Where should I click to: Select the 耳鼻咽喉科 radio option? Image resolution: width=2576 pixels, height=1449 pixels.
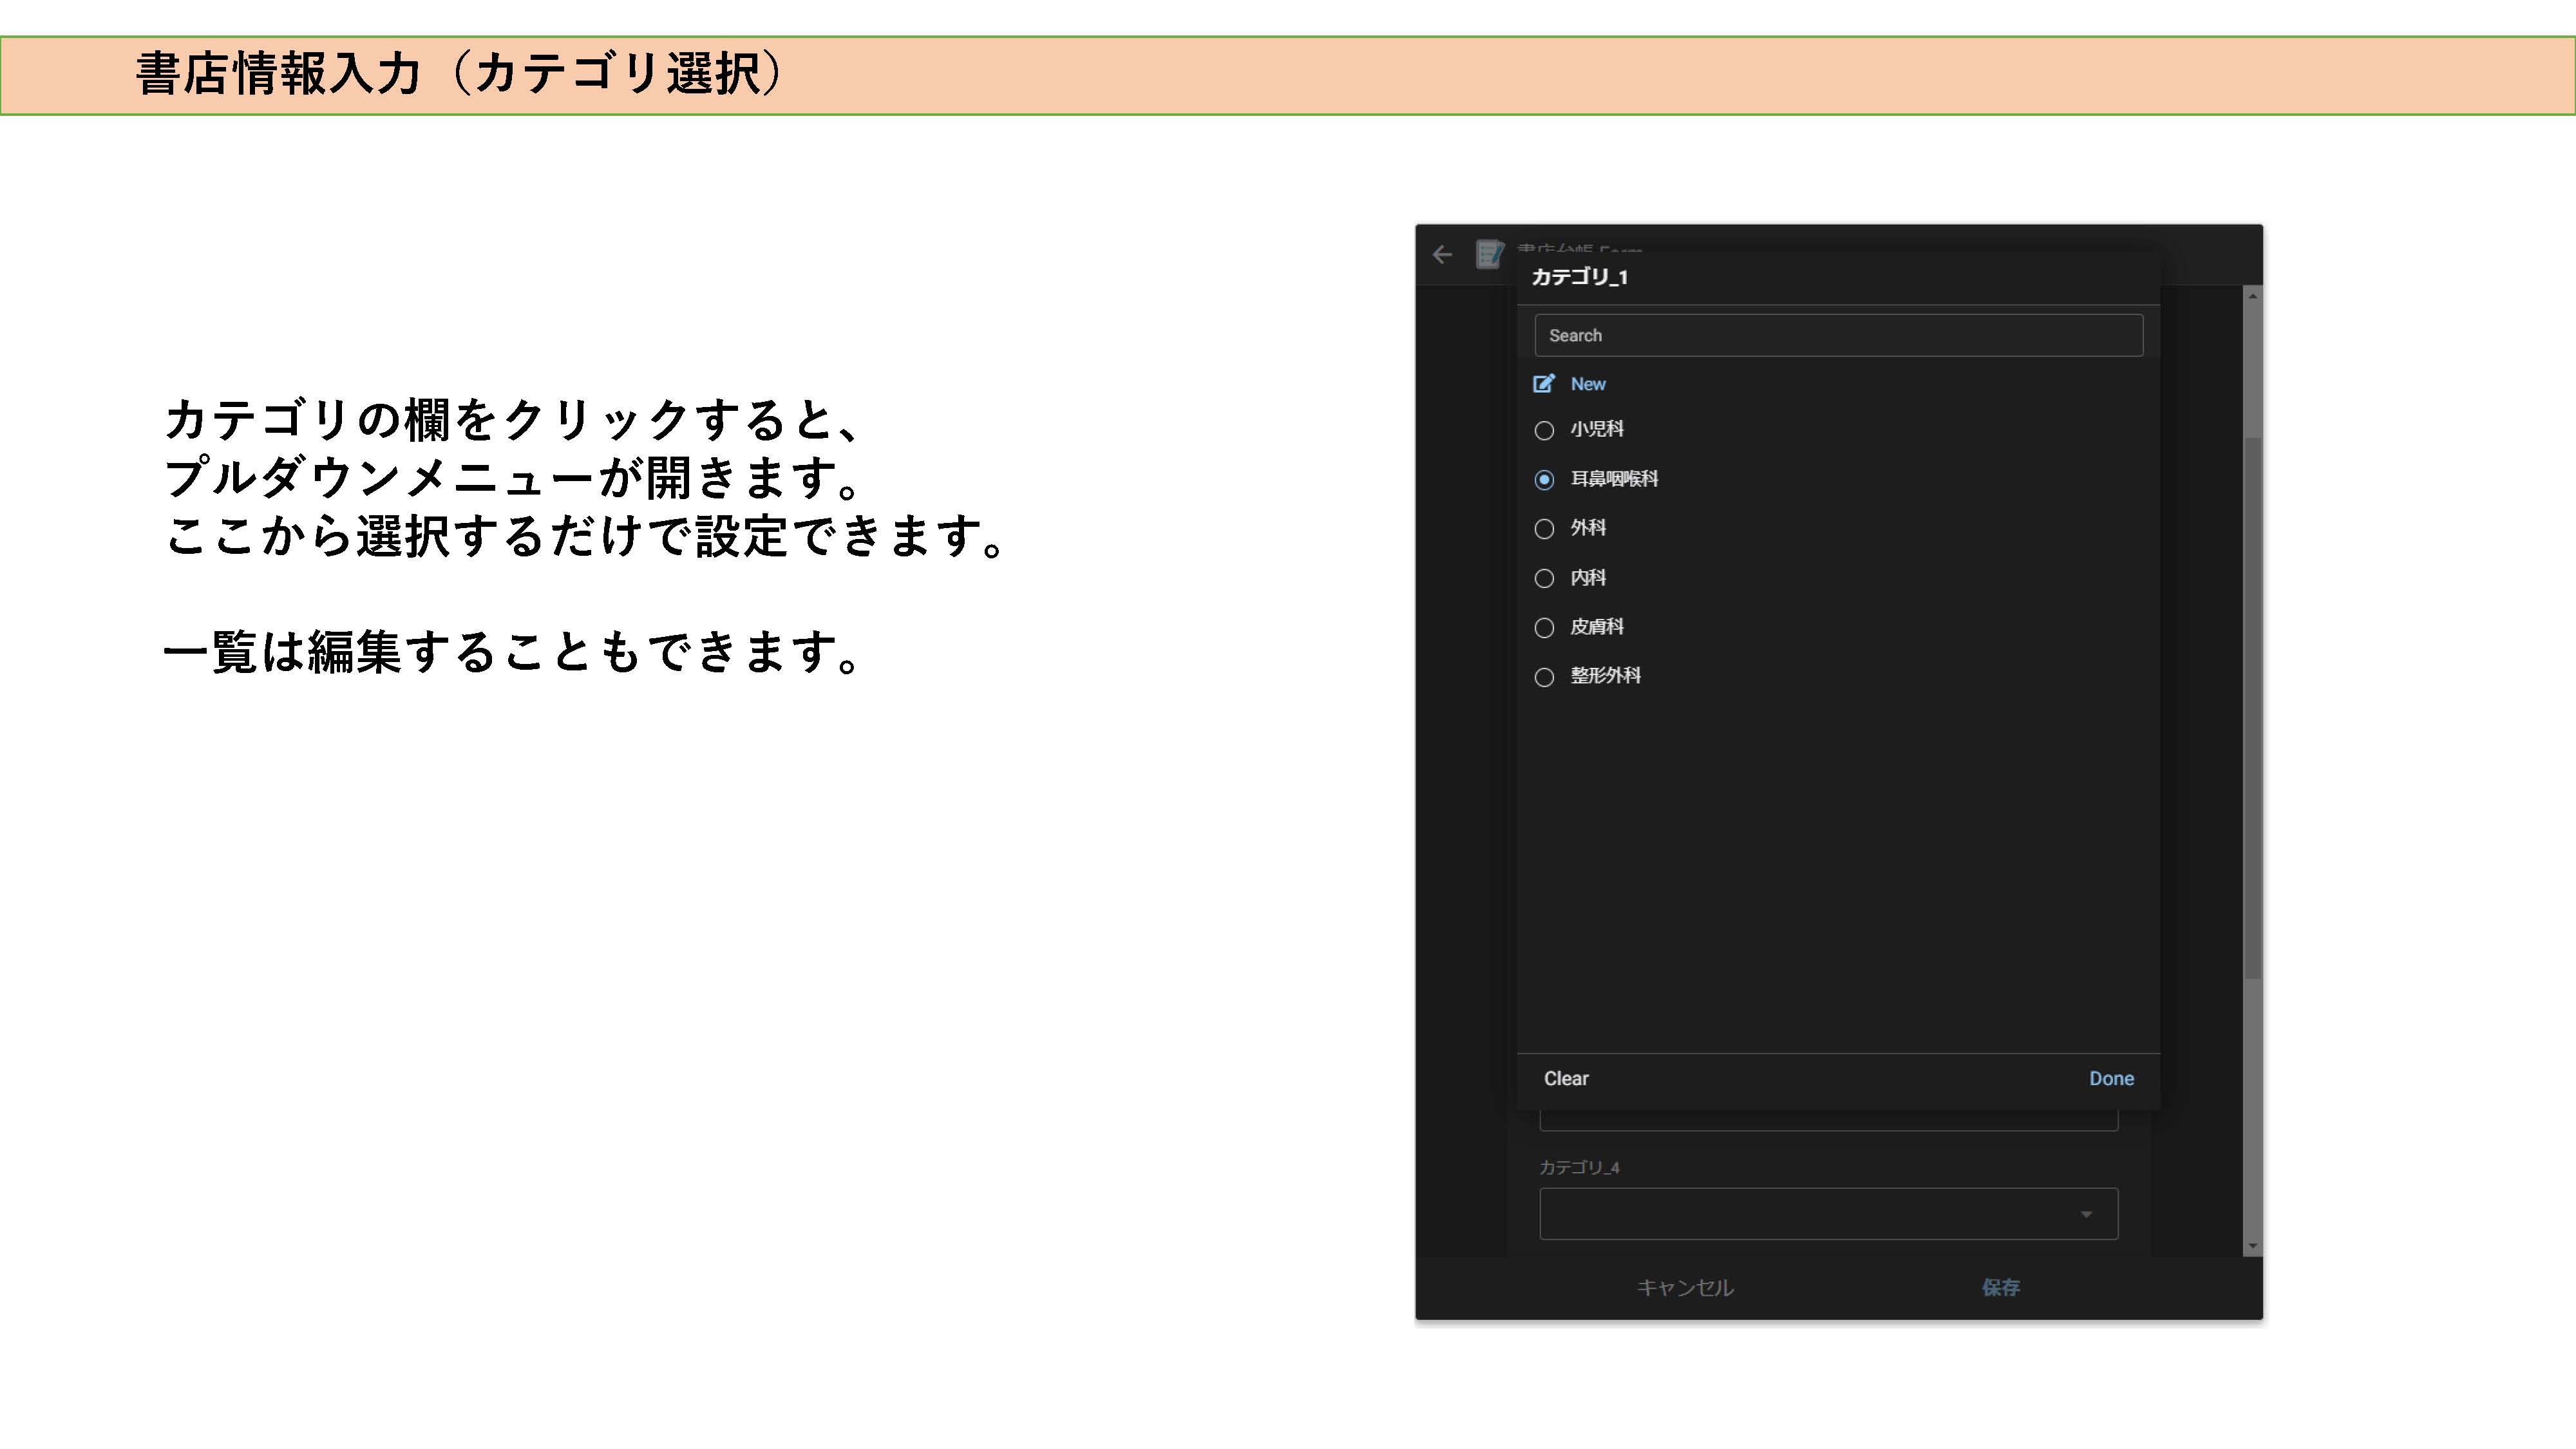pos(1544,480)
